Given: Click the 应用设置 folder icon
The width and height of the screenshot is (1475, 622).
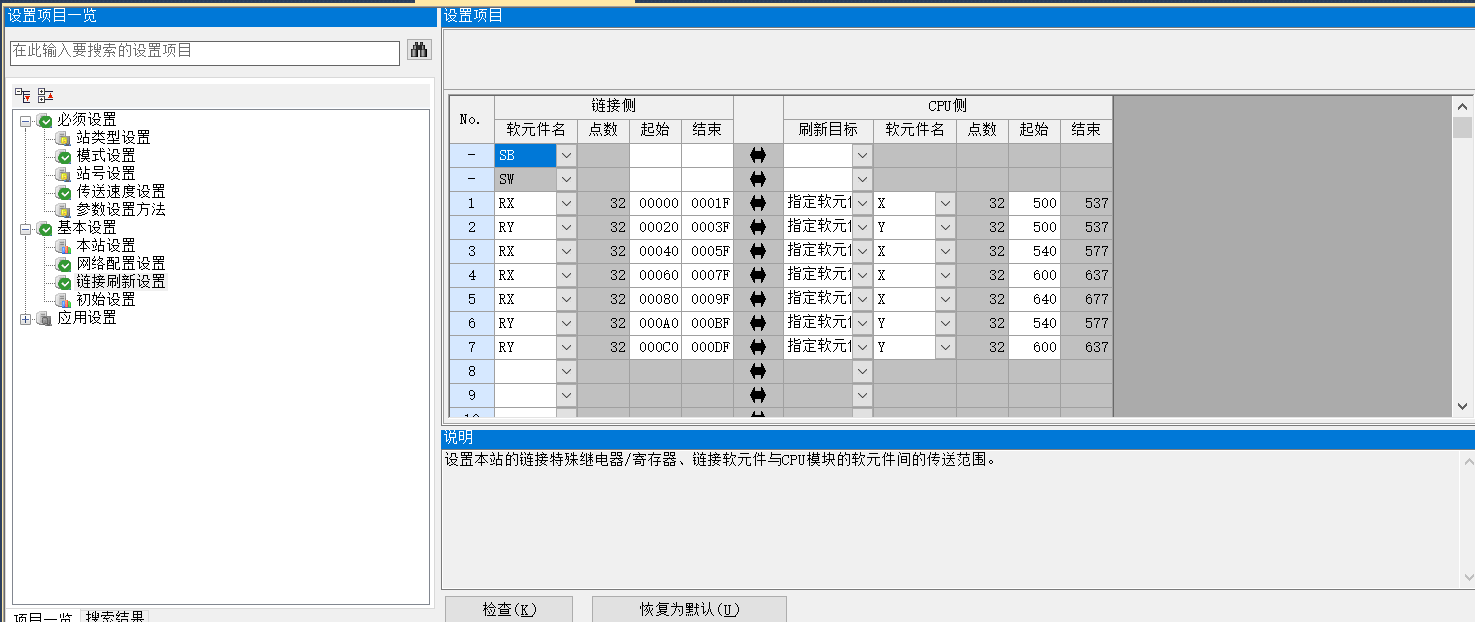Looking at the screenshot, I should (44, 318).
